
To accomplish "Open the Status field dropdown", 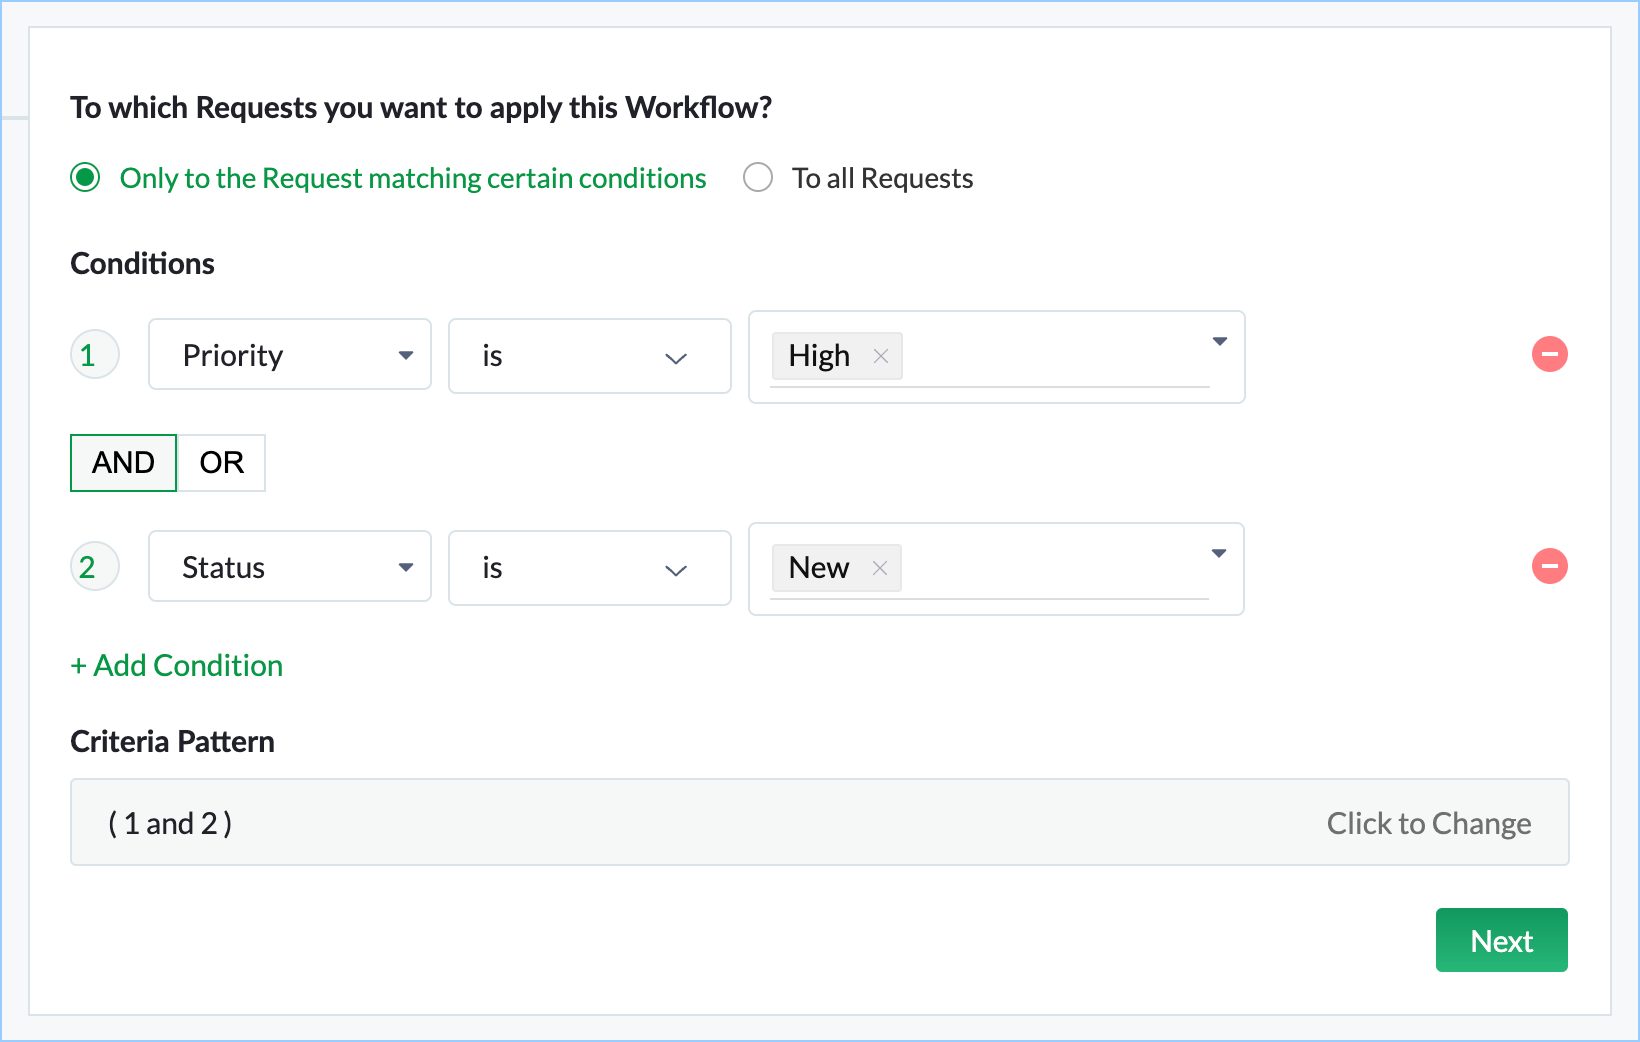I will (x=290, y=567).
